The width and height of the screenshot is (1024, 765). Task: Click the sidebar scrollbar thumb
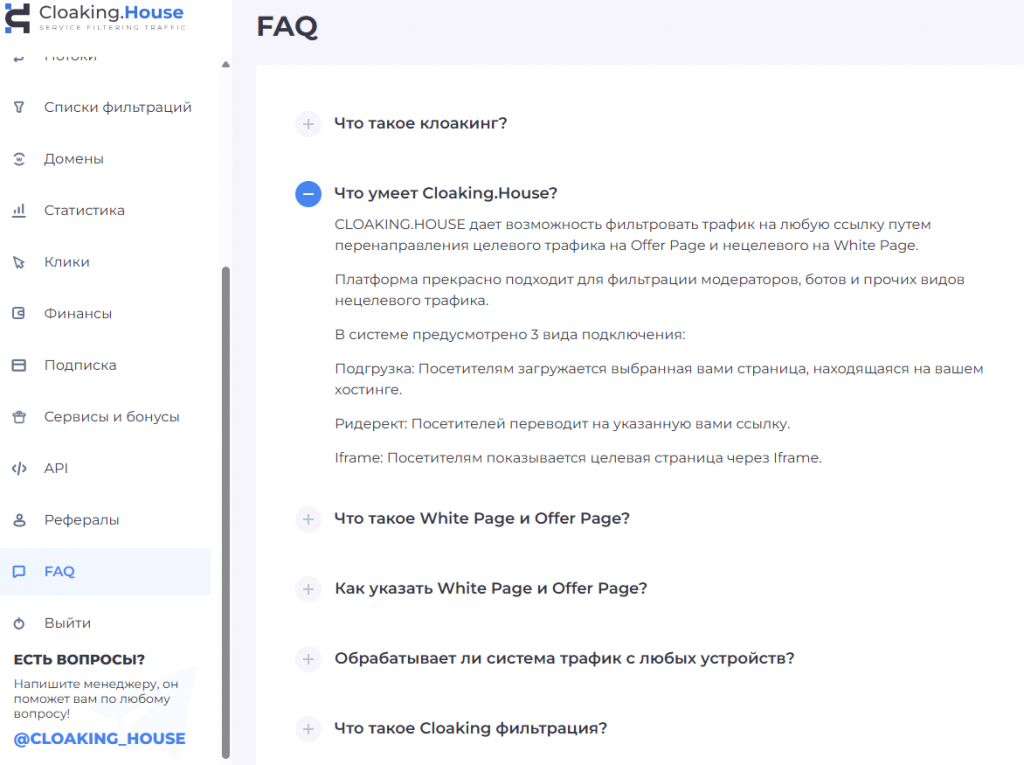226,513
